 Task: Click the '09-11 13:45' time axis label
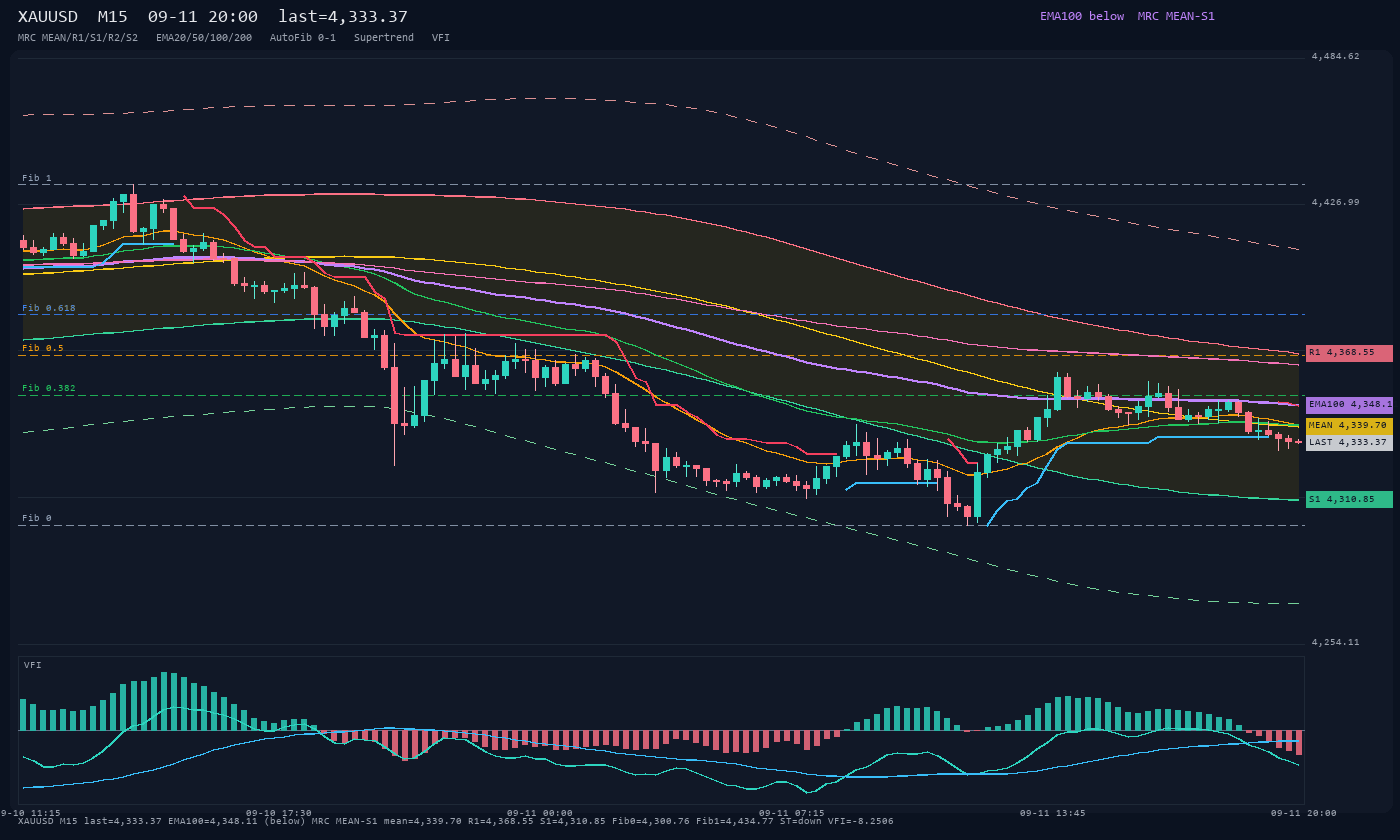[1053, 813]
